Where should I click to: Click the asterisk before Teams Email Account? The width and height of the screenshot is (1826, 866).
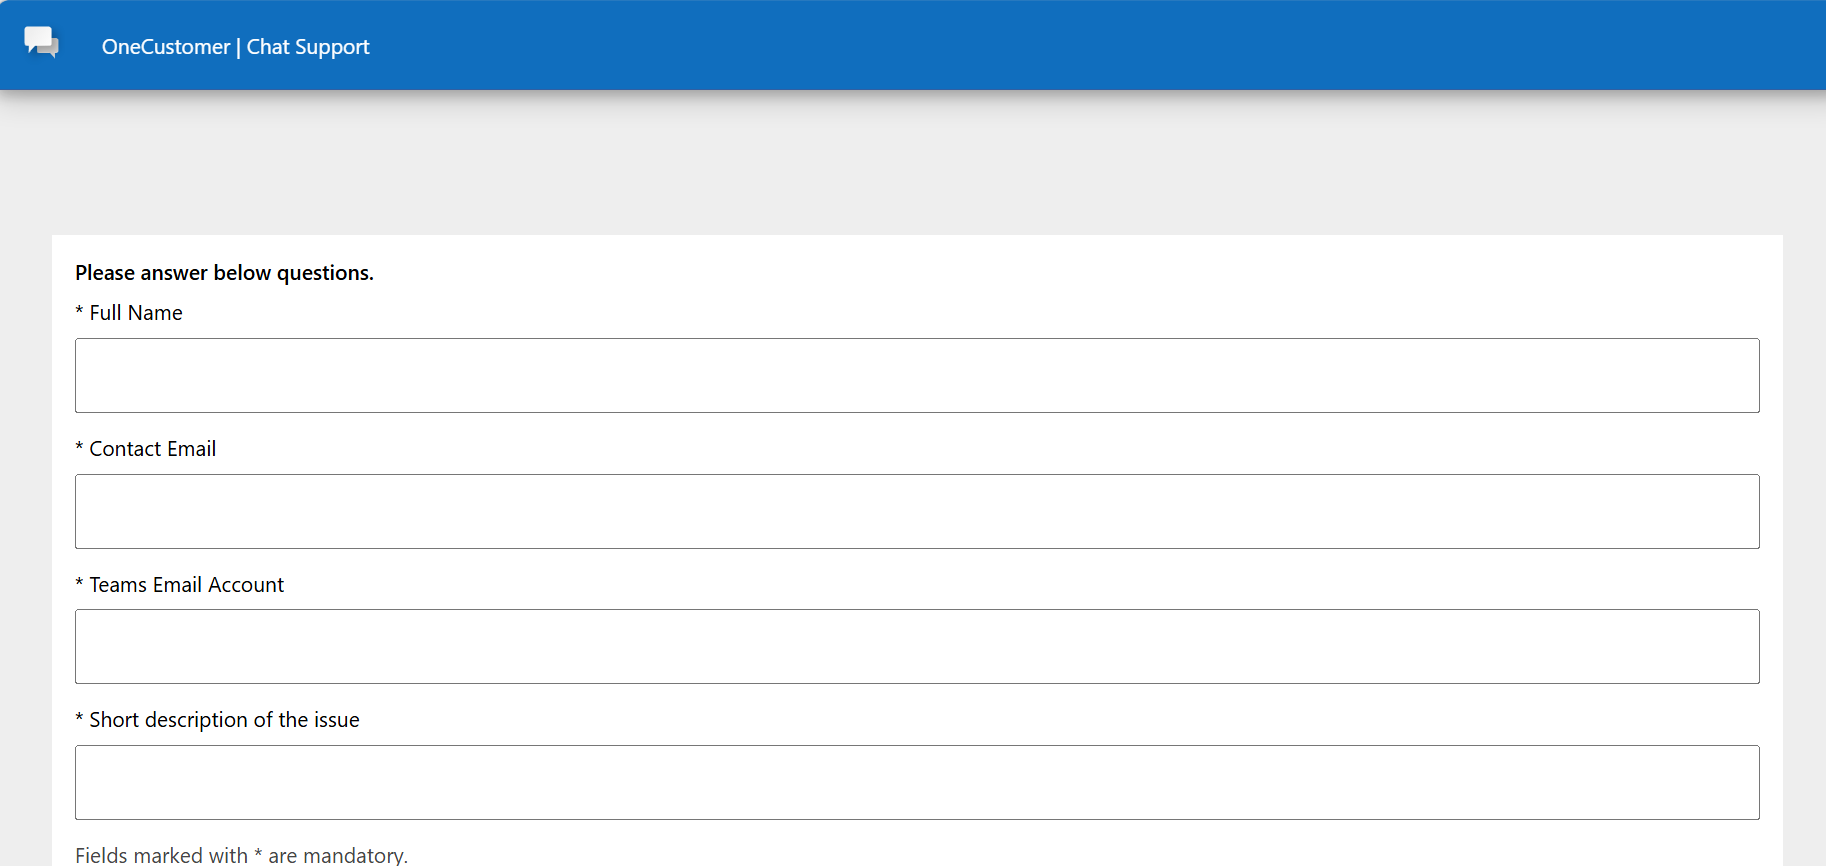79,583
